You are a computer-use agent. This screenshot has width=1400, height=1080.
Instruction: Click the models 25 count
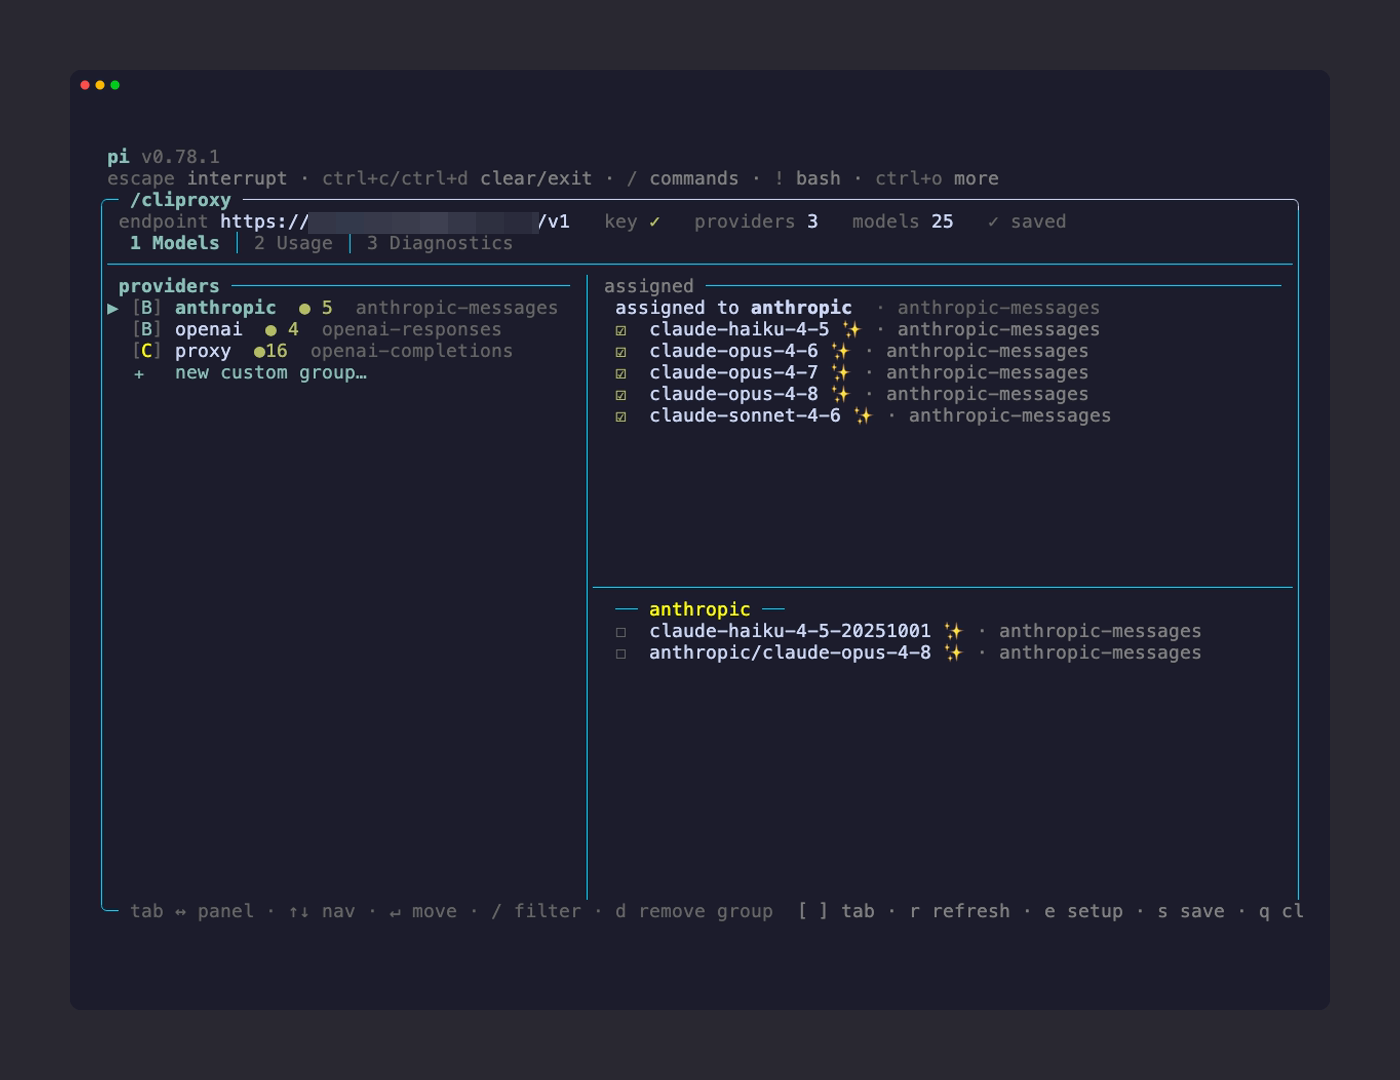[x=903, y=222]
